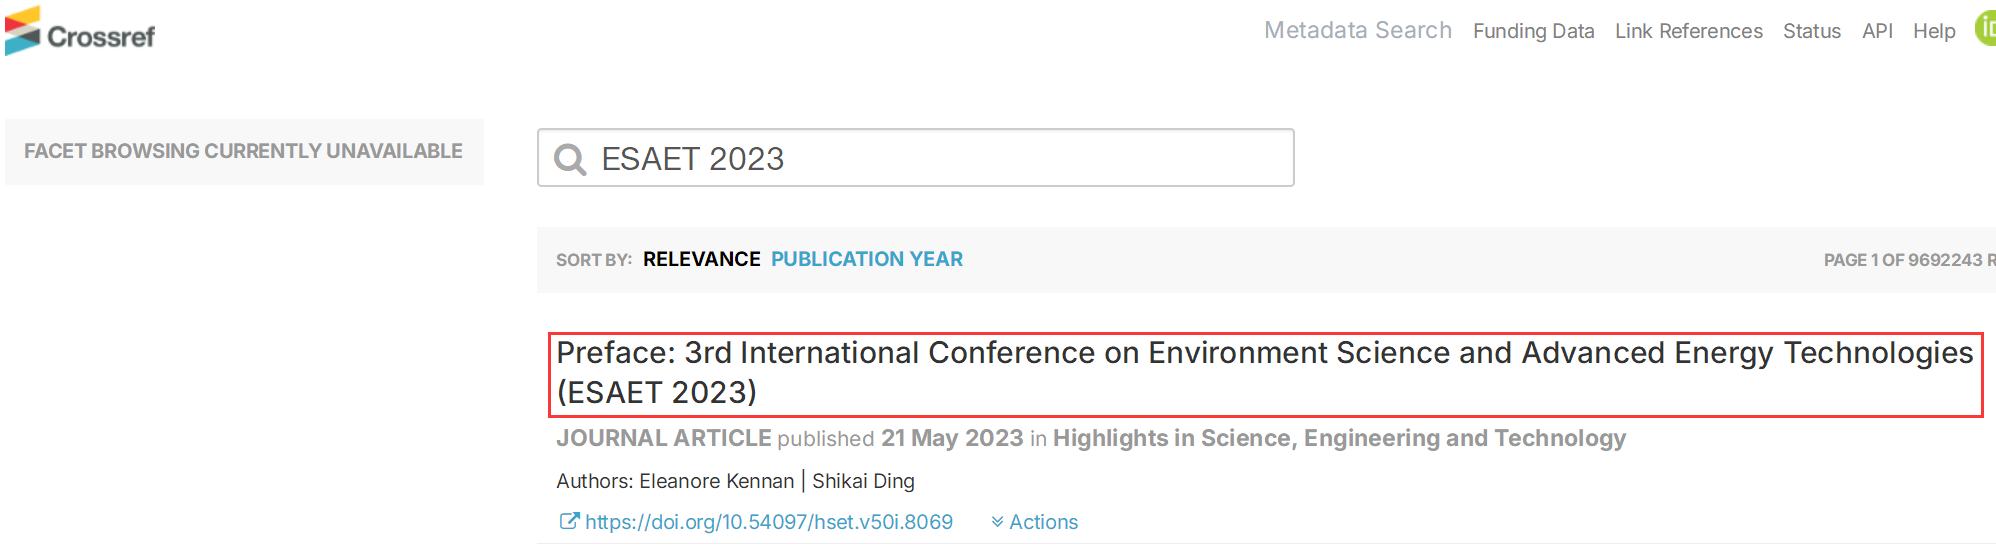Open the Metadata Search menu item
This screenshot has width=1996, height=548.
[1358, 30]
